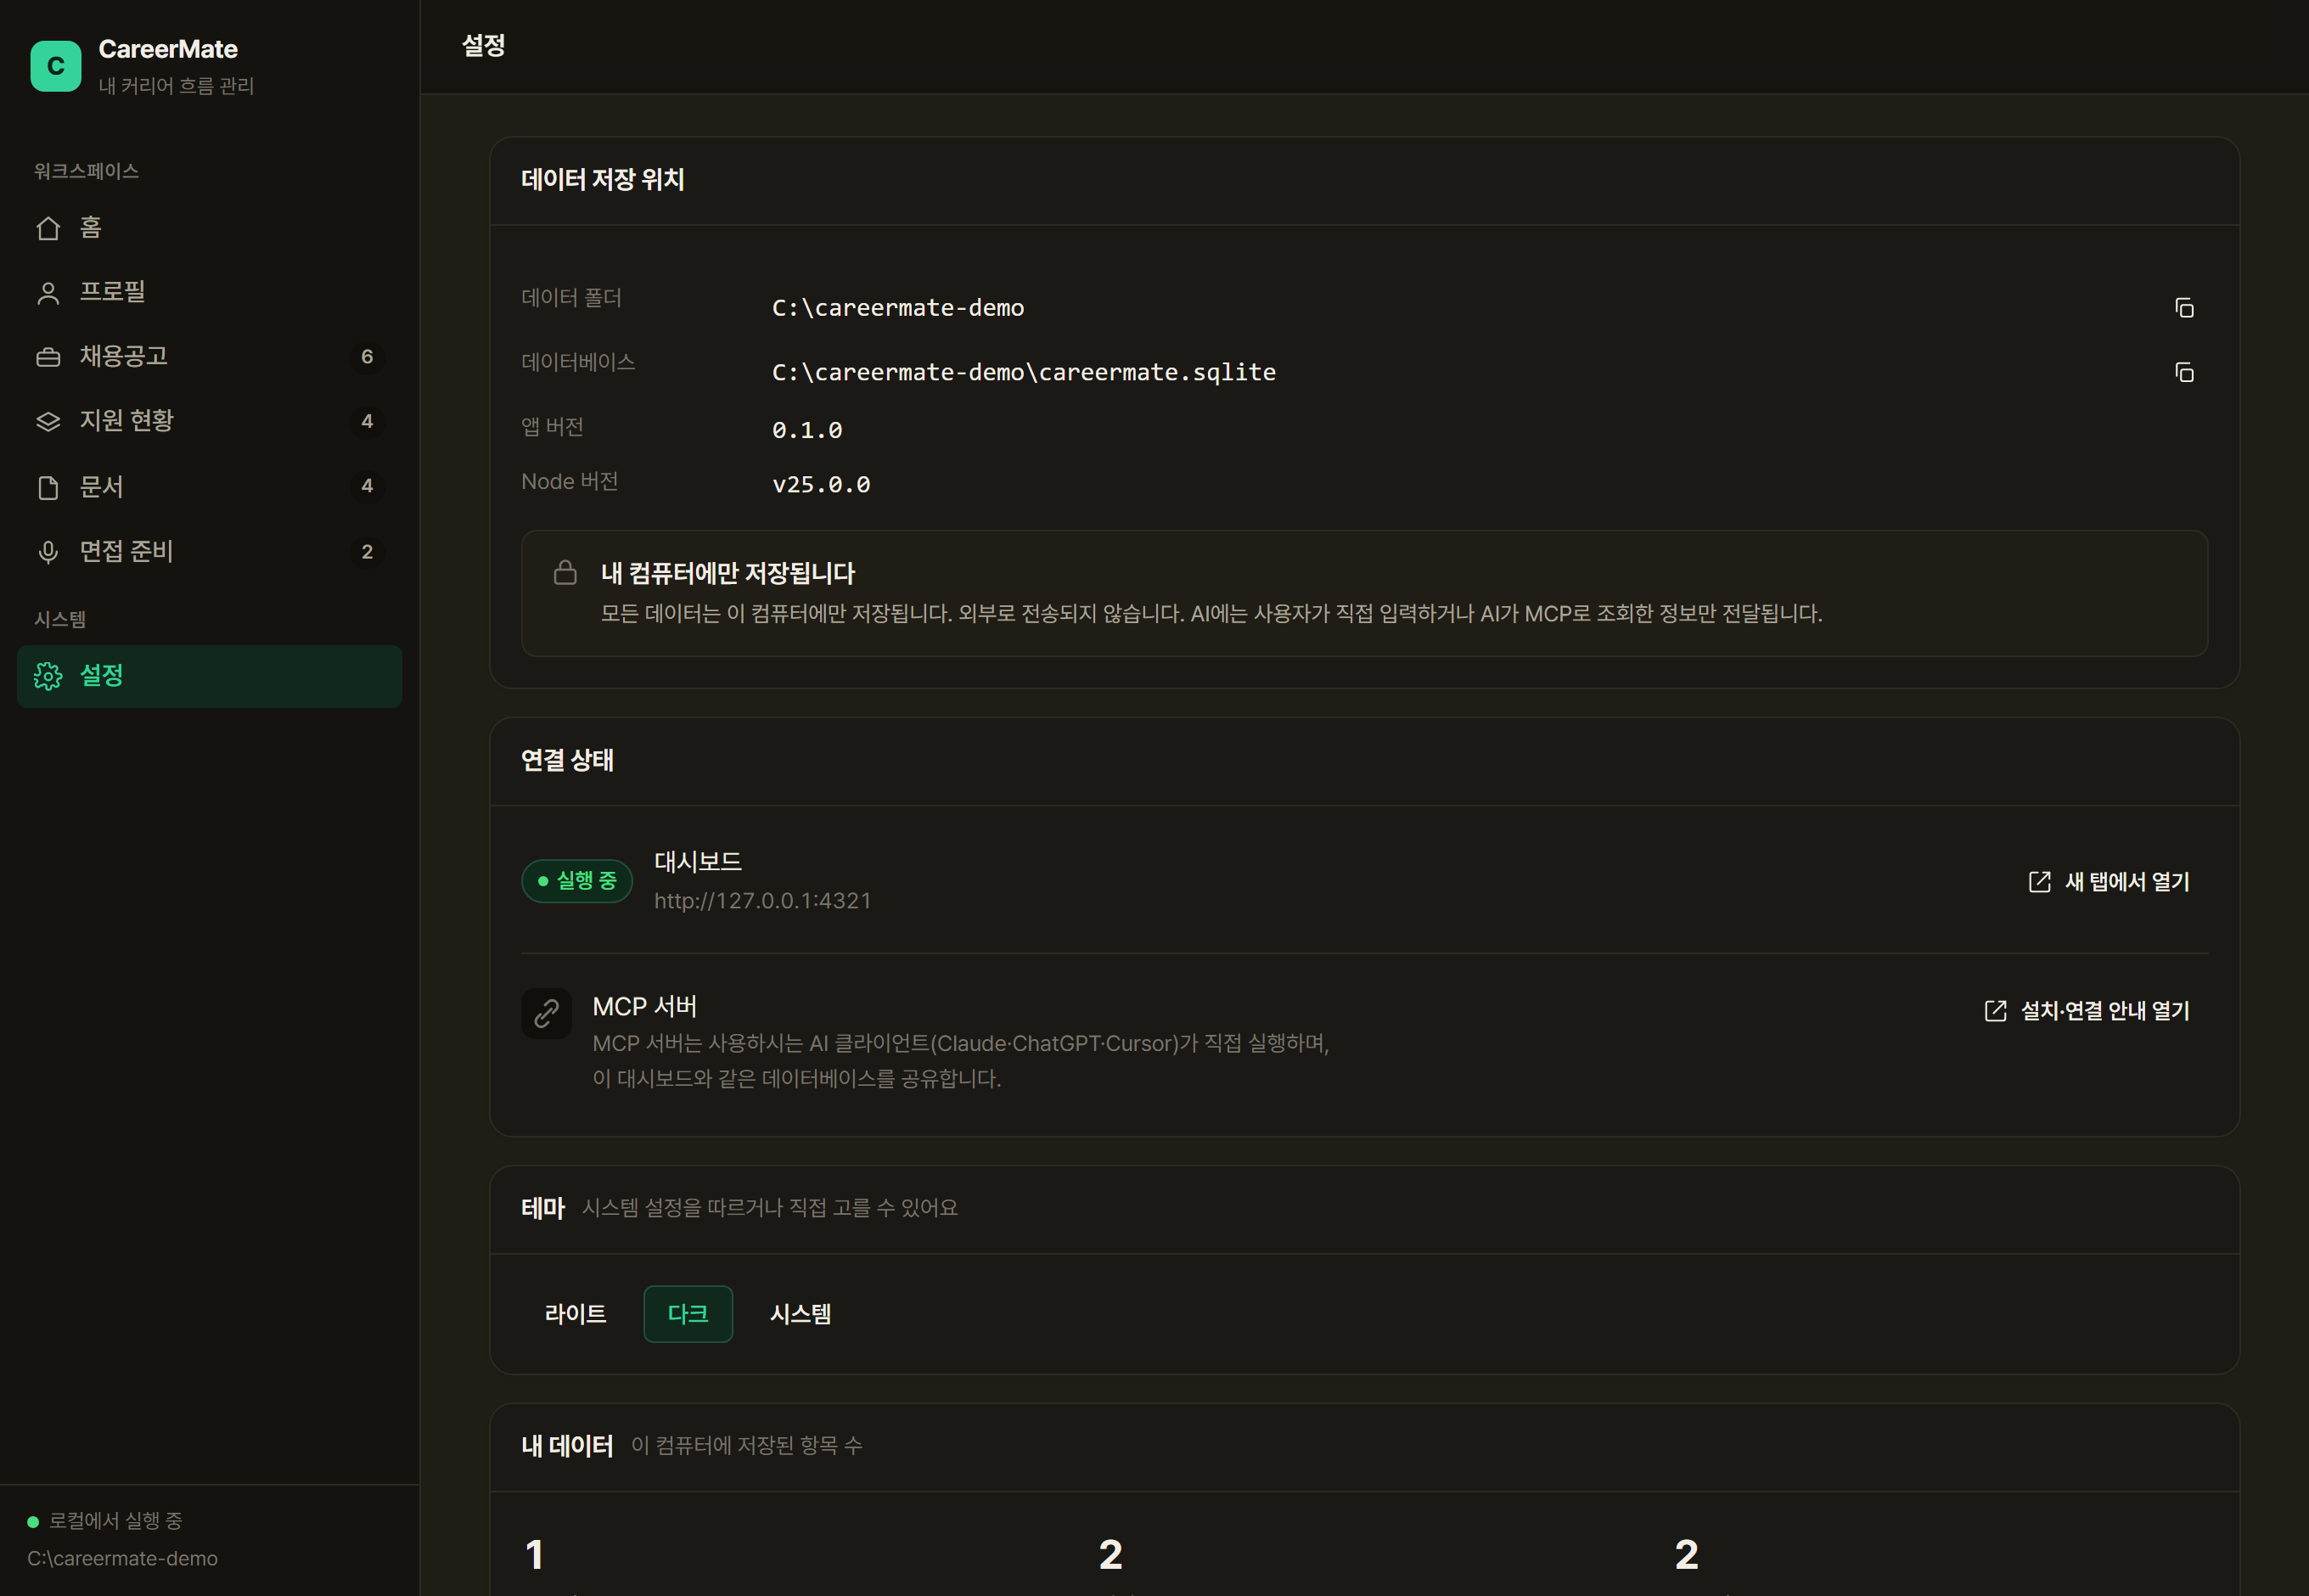
Task: Click the 설정 page title in header
Action: [x=483, y=46]
